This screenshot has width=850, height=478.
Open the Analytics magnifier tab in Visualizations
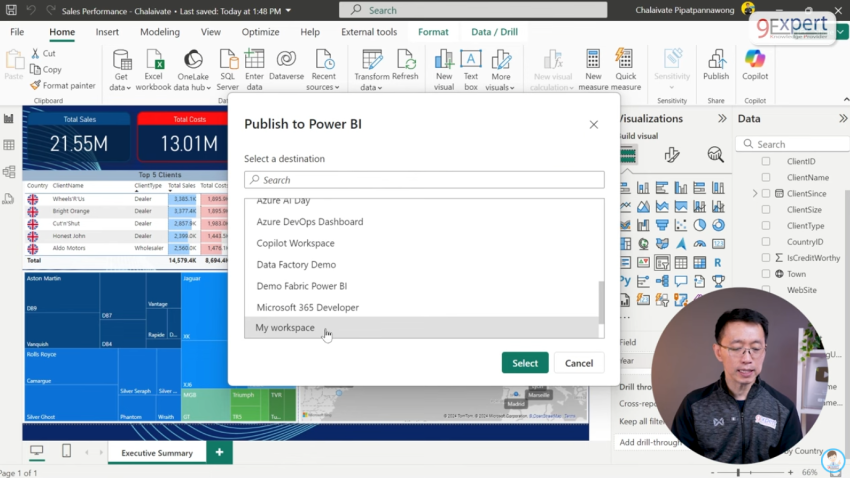click(x=716, y=155)
